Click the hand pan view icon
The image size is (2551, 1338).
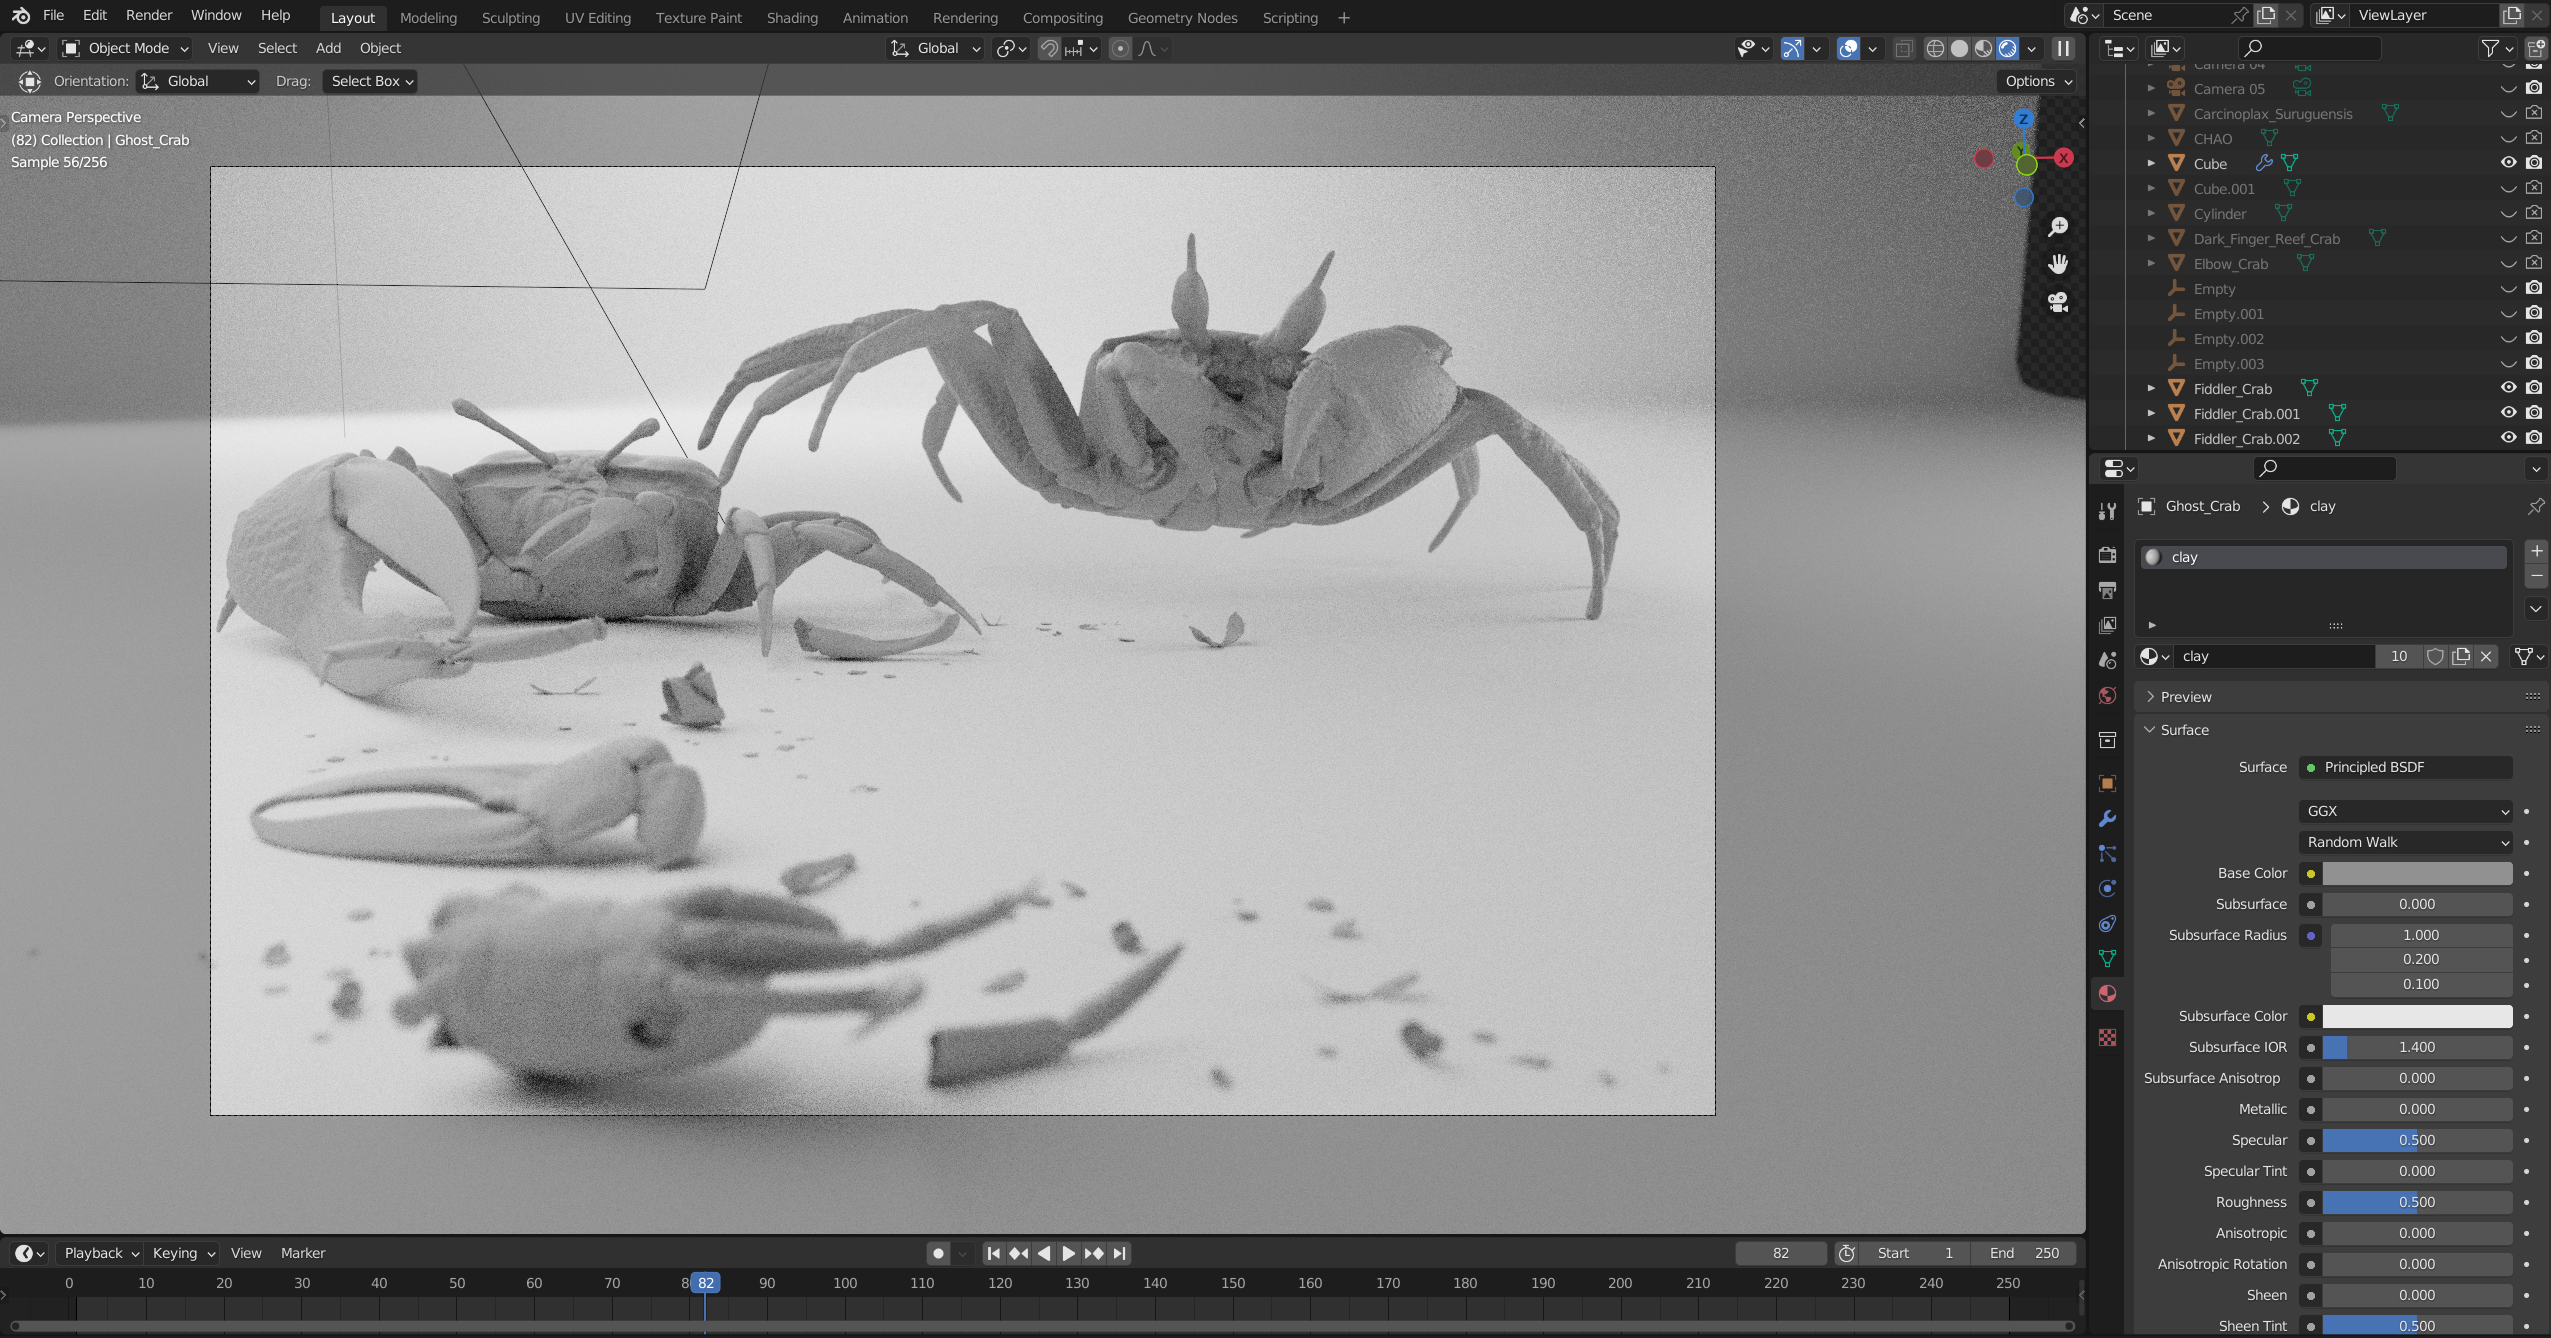tap(2057, 264)
